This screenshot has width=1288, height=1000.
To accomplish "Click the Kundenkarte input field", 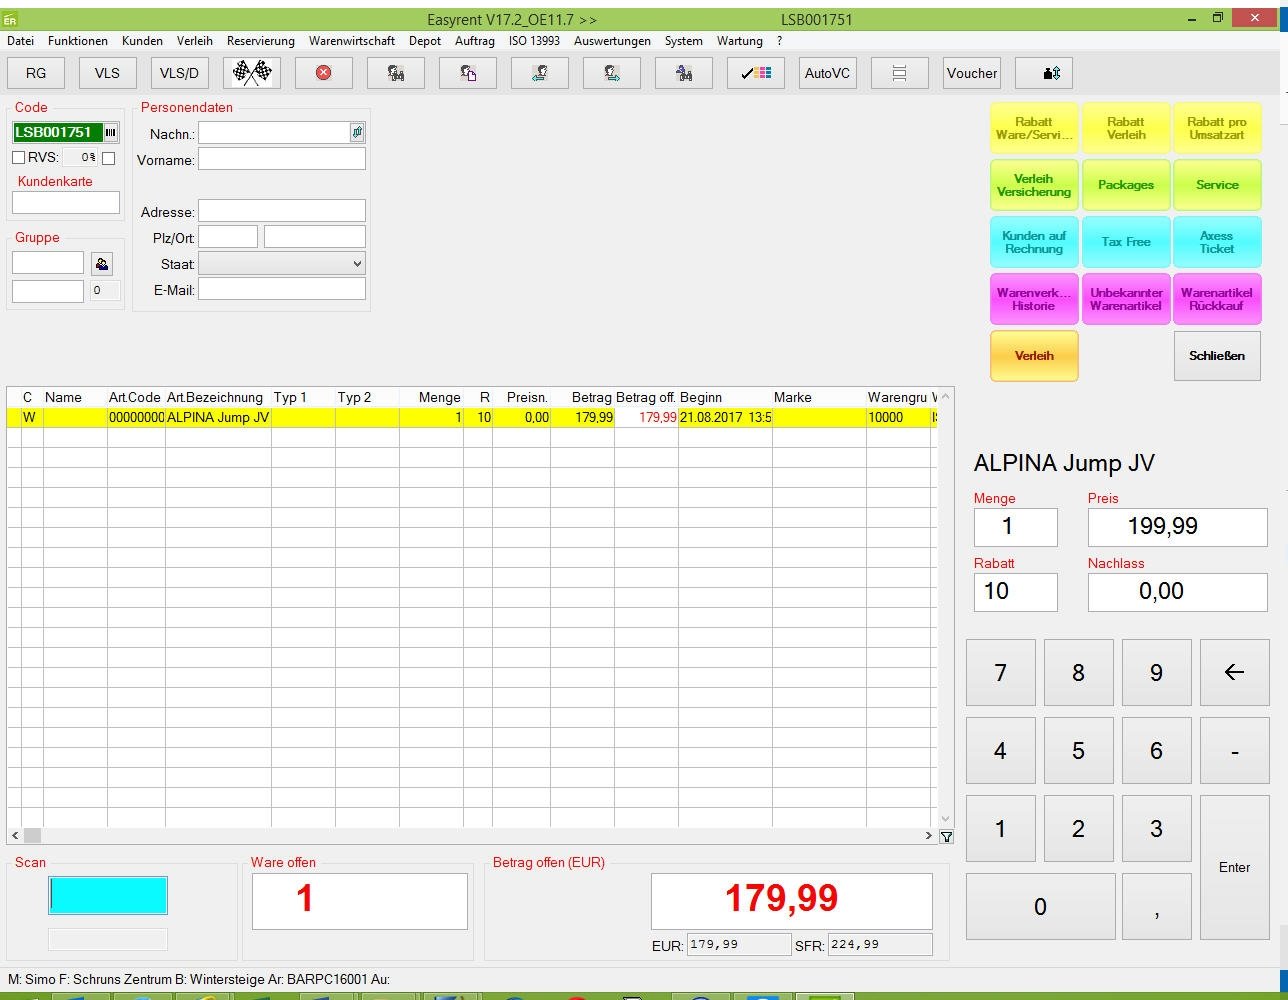I will [x=66, y=203].
